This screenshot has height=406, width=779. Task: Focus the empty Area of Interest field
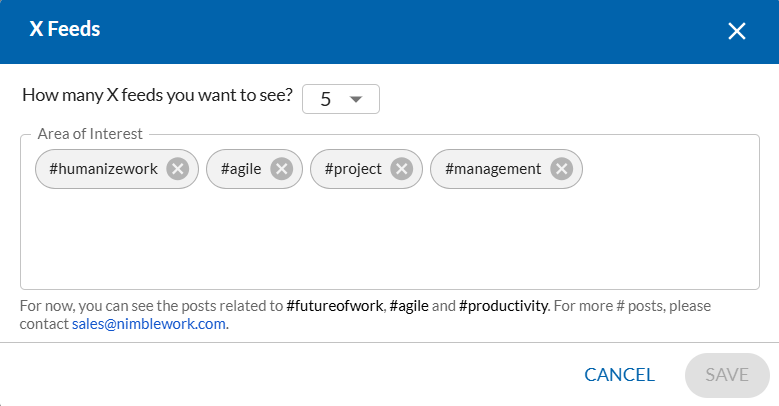point(390,239)
